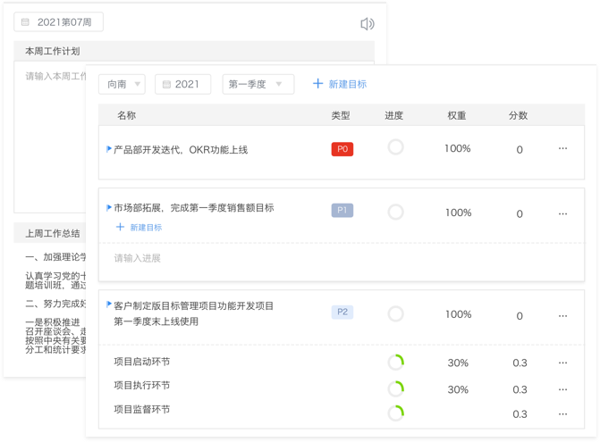Image resolution: width=600 pixels, height=442 pixels.
Task: Expand the 产品部开发迭代 objective arrow
Action: (x=108, y=149)
